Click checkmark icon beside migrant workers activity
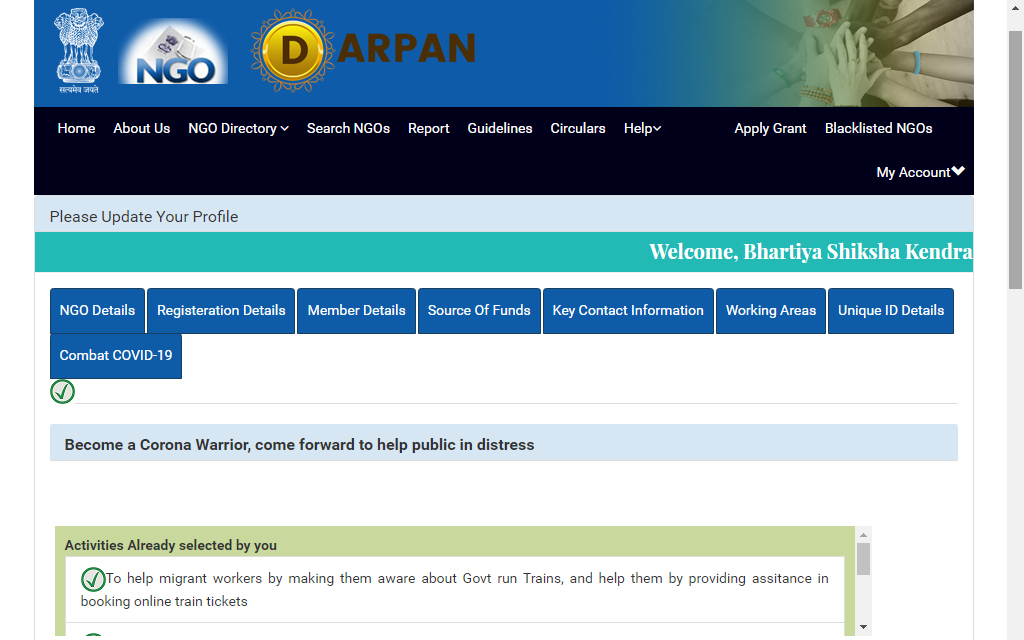This screenshot has height=640, width=1024. point(93,579)
